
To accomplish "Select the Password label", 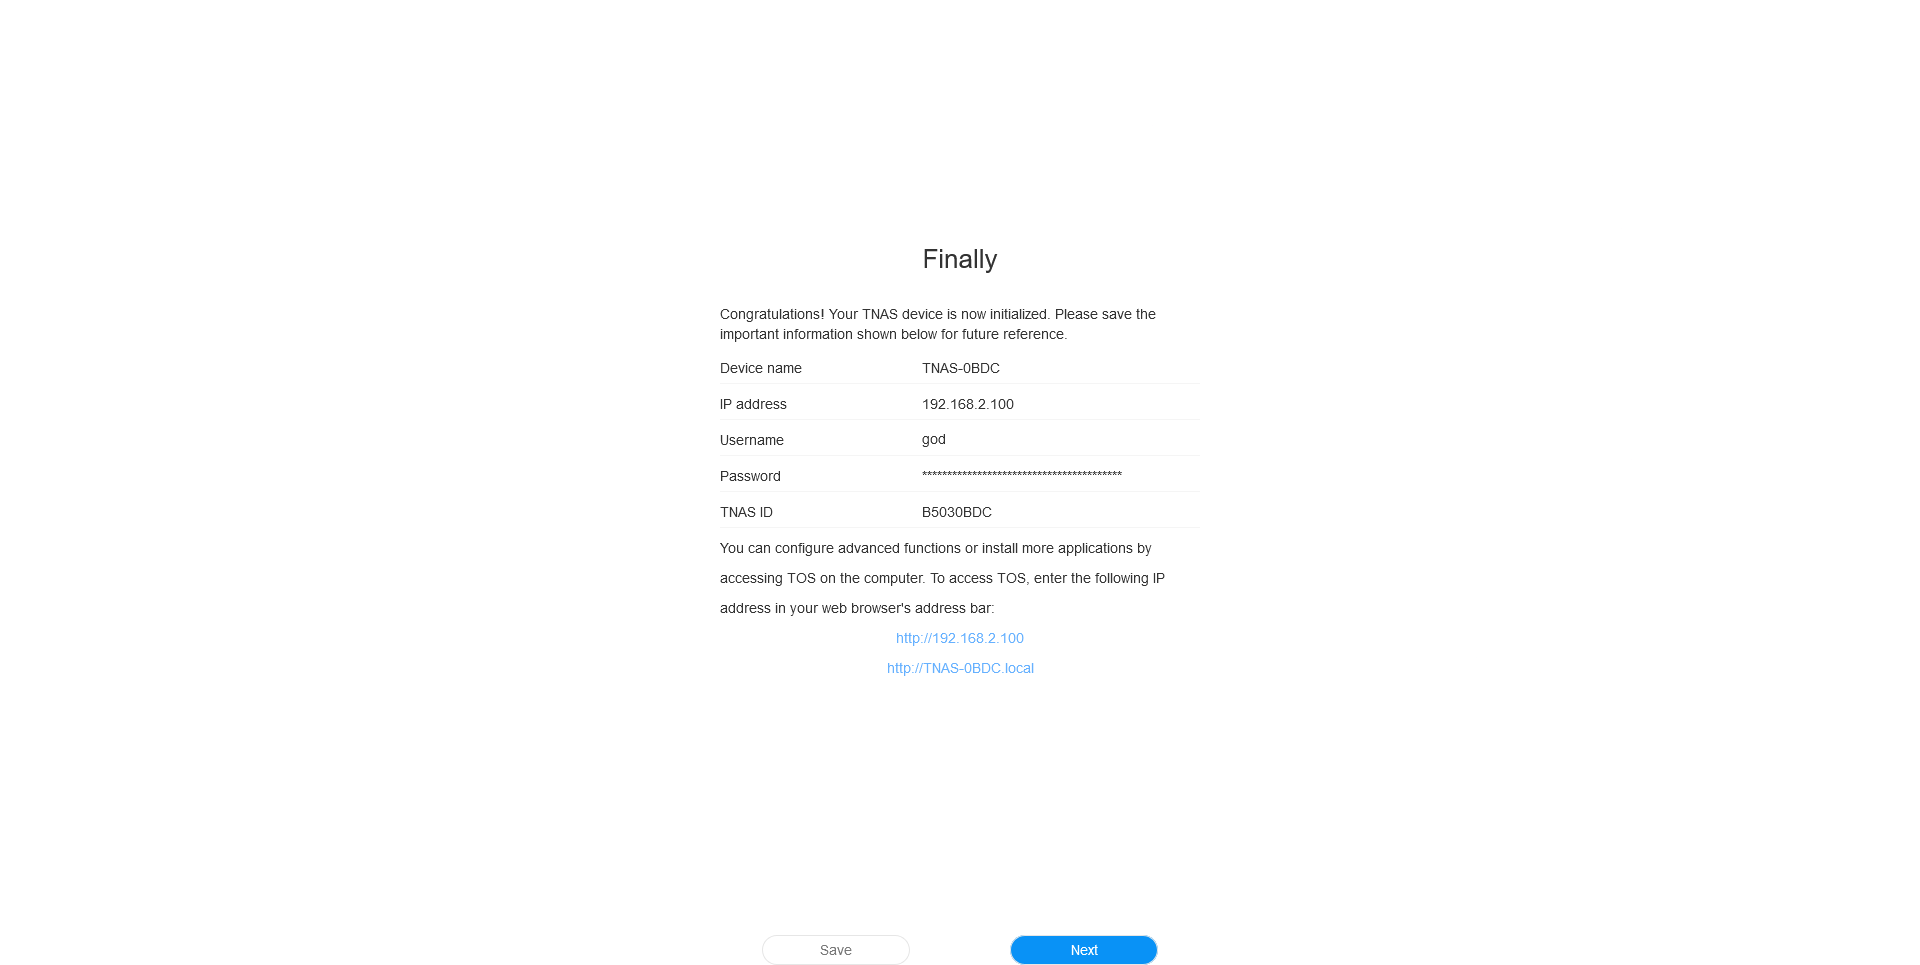I will (750, 476).
